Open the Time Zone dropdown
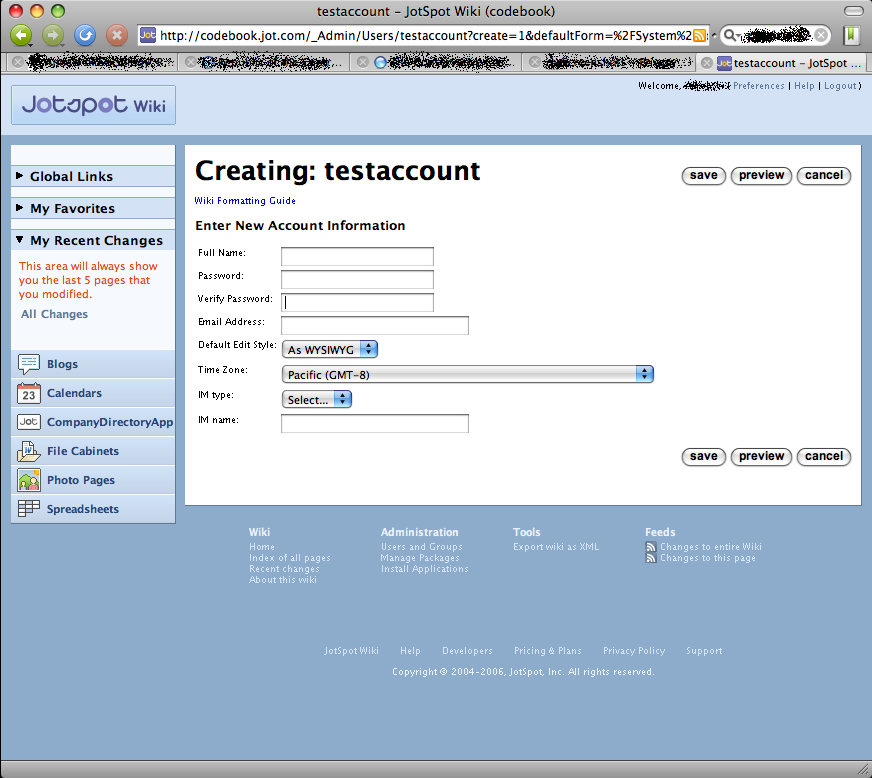 coord(468,374)
